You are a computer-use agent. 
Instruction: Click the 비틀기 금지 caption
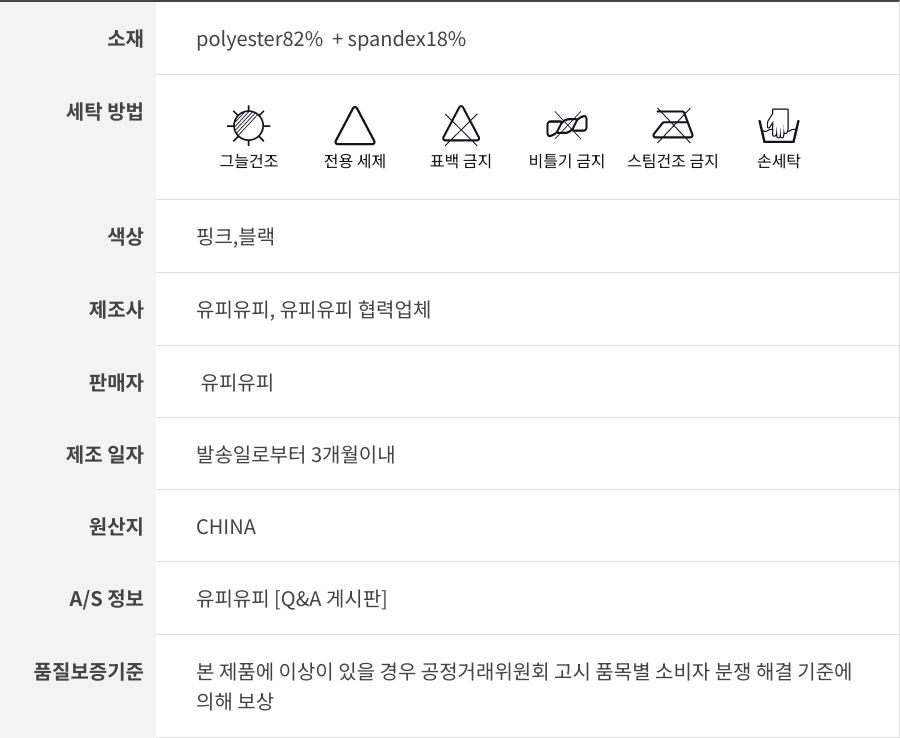(x=566, y=161)
